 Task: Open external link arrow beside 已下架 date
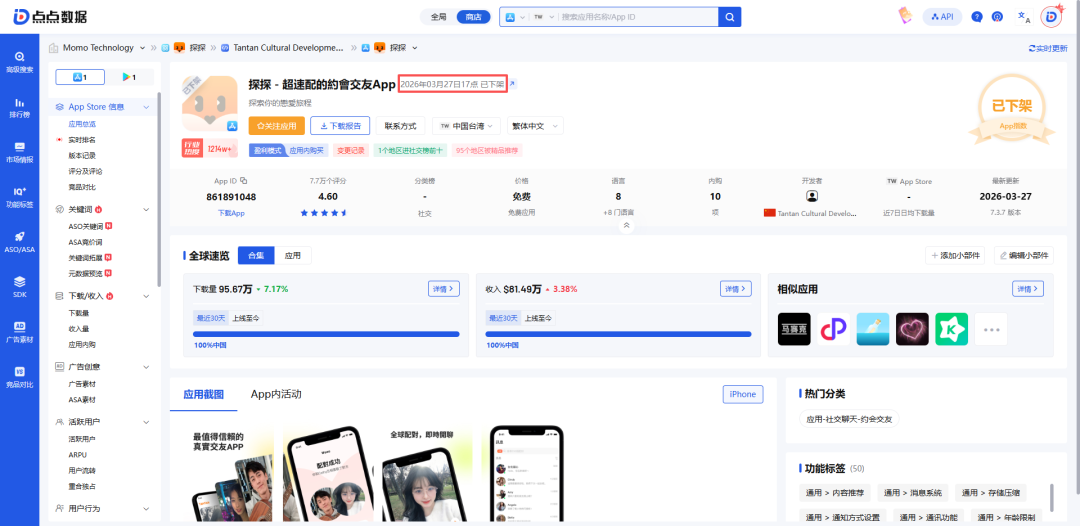coord(512,84)
